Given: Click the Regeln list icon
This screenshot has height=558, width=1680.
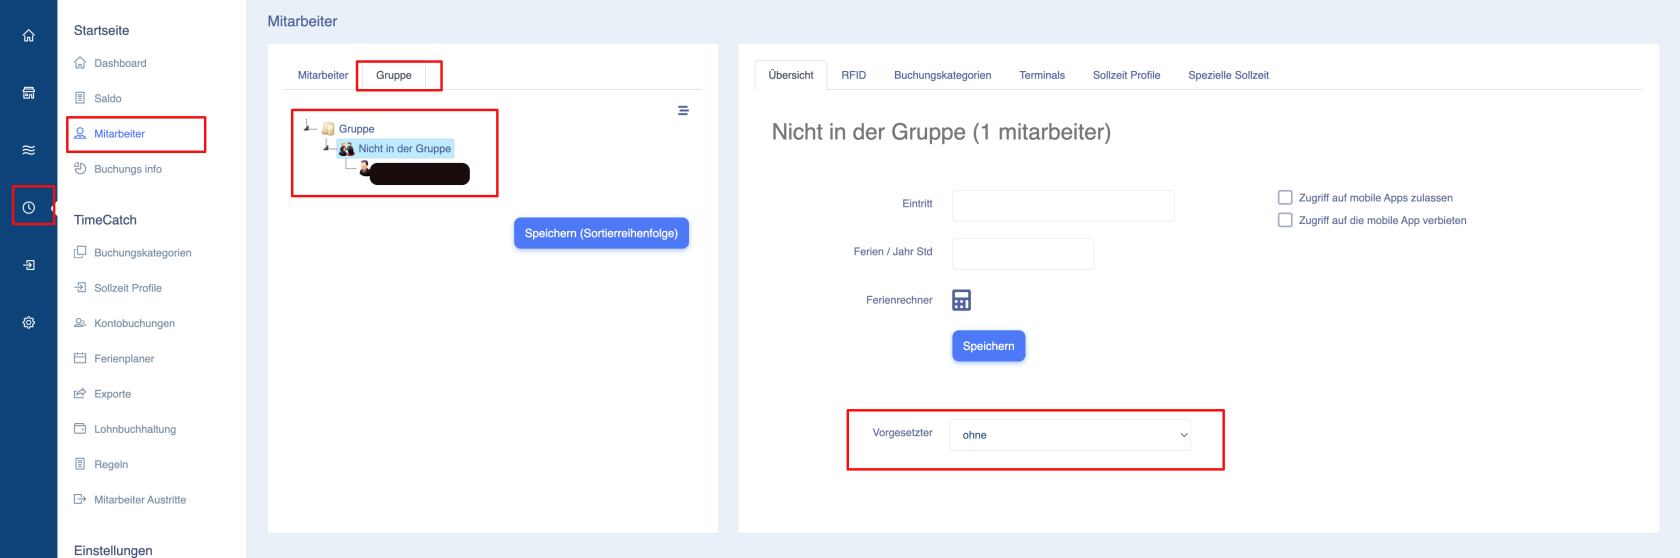Looking at the screenshot, I should coord(80,464).
